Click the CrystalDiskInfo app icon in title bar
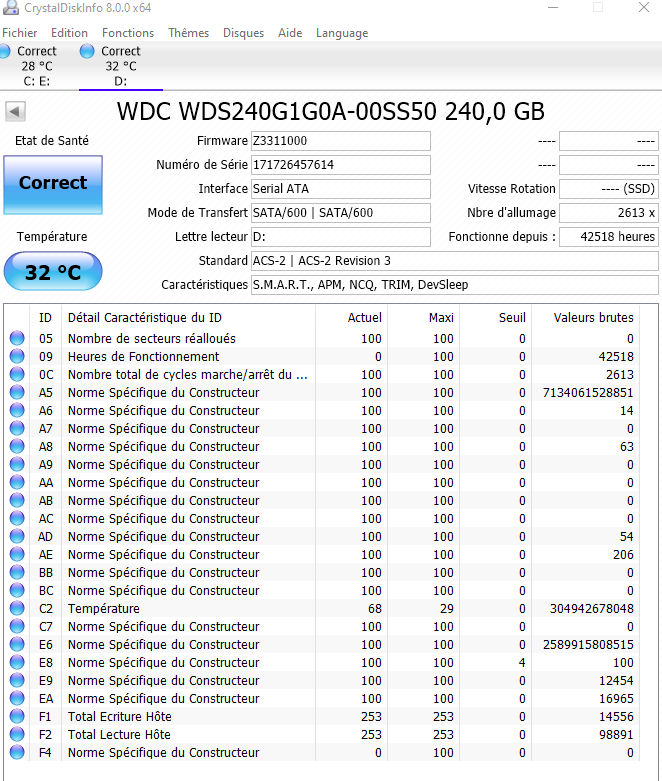The height and width of the screenshot is (781, 662). coord(8,9)
